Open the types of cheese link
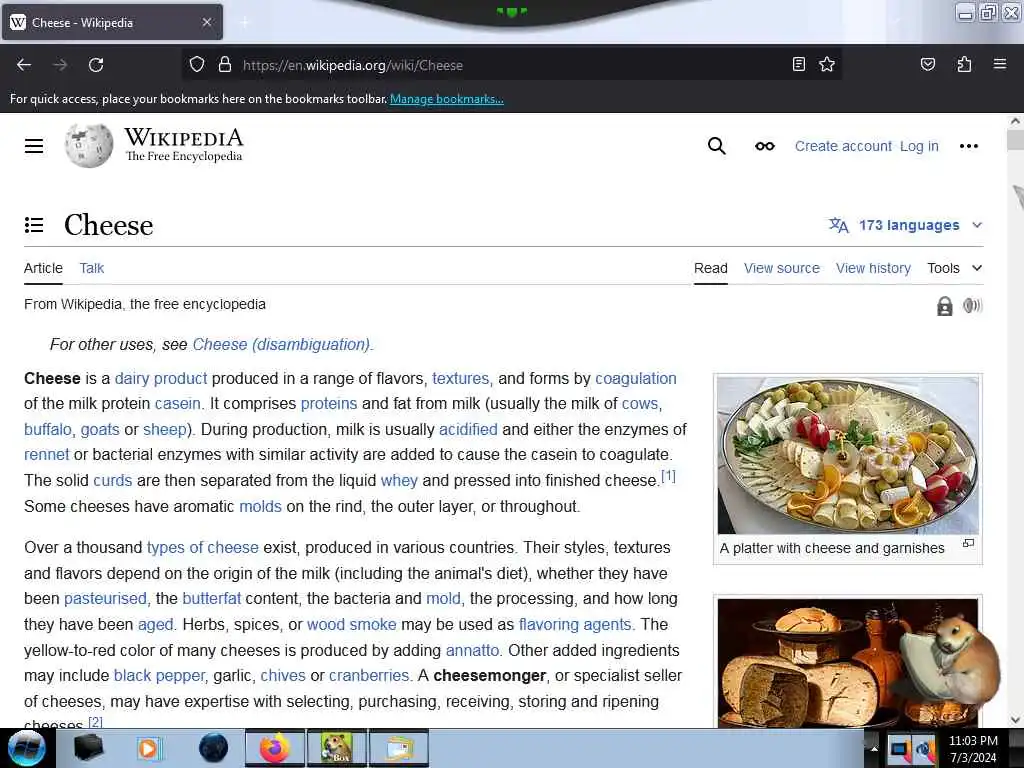1024x768 pixels. click(202, 548)
